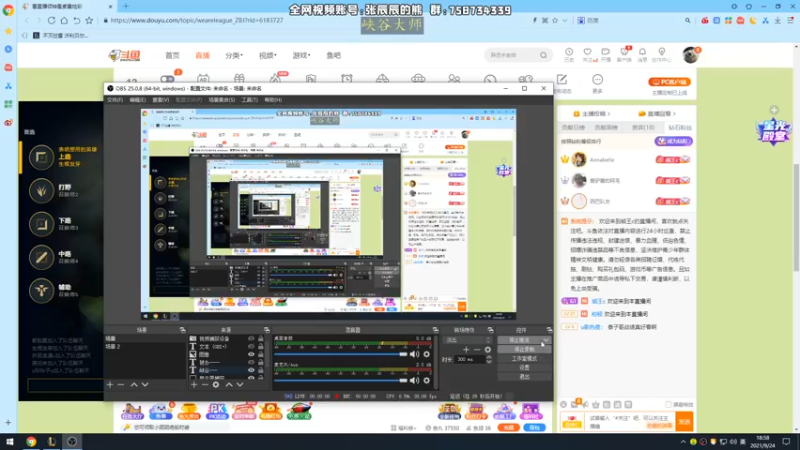This screenshot has width=800, height=450.
Task: Select the 上路 top lane role icon
Action: 41,157
